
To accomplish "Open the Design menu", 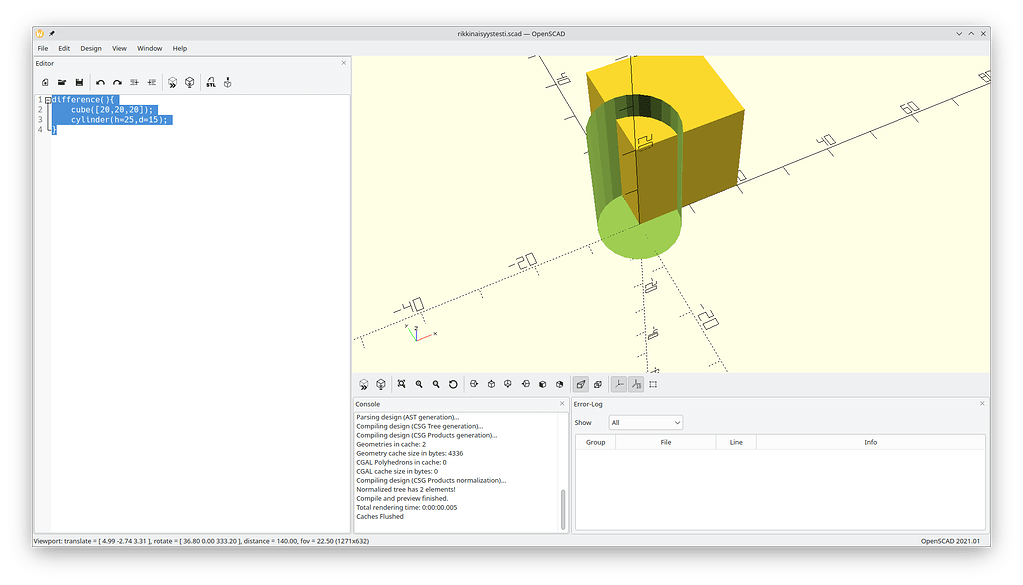I will coord(91,48).
